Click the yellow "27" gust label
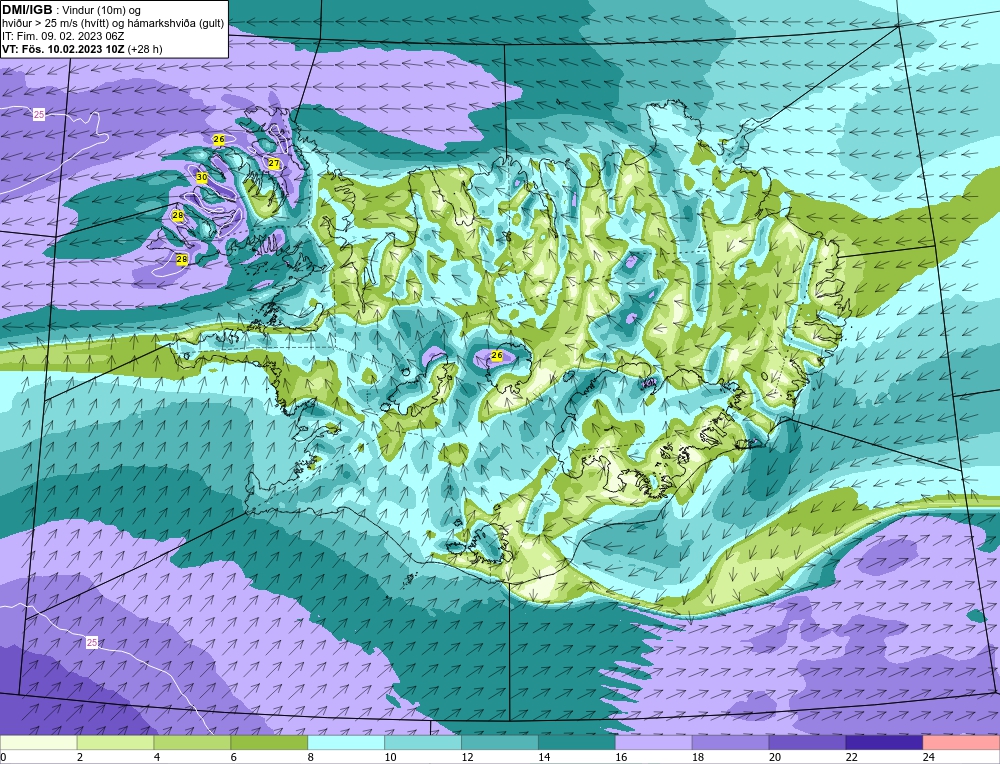The image size is (1000, 764). click(x=274, y=164)
